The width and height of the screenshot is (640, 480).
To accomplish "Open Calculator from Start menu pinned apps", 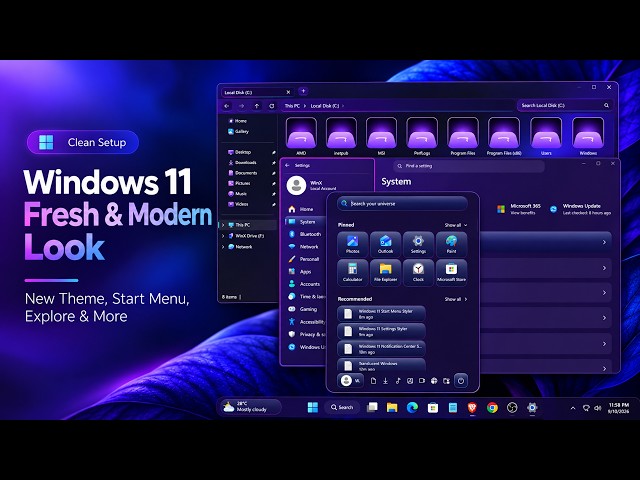I will tap(353, 272).
